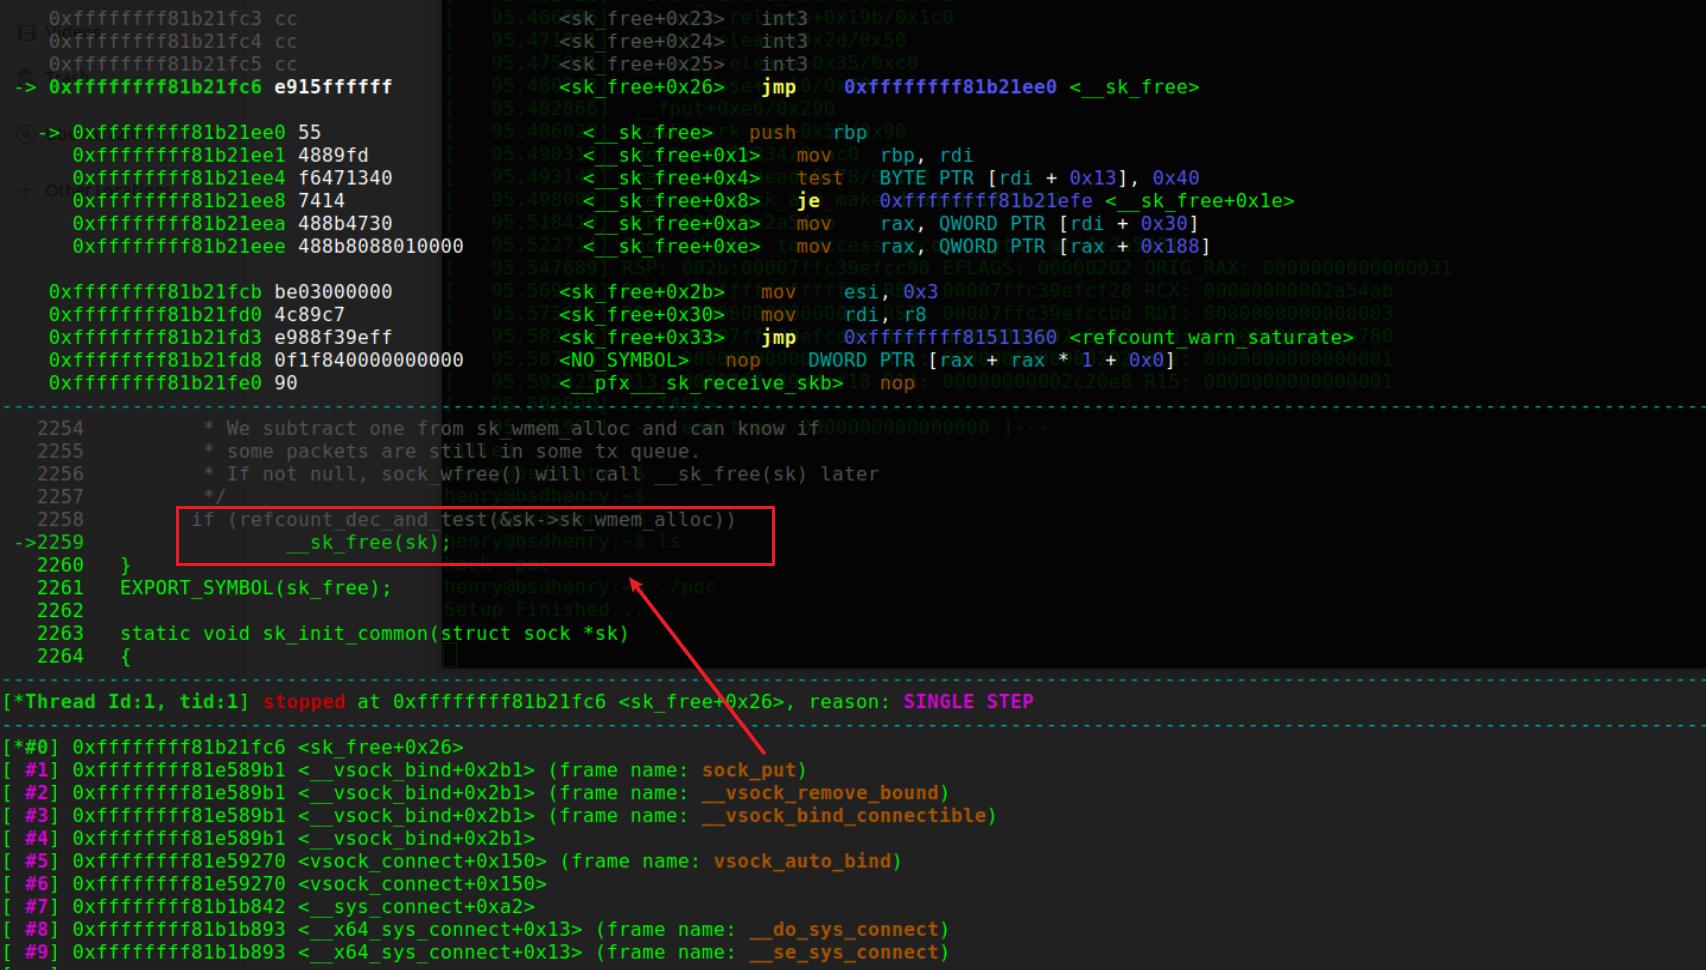Click the faint Videos folder icon in sidebar
The width and height of the screenshot is (1706, 970).
click(x=27, y=33)
